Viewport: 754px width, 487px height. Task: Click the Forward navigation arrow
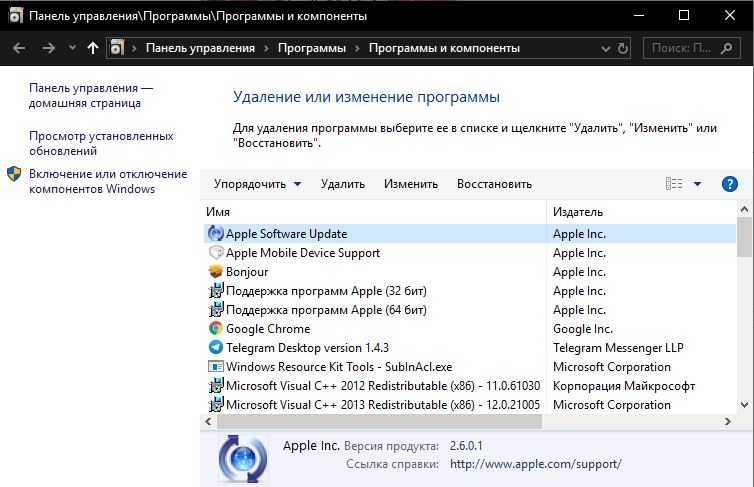click(48, 48)
